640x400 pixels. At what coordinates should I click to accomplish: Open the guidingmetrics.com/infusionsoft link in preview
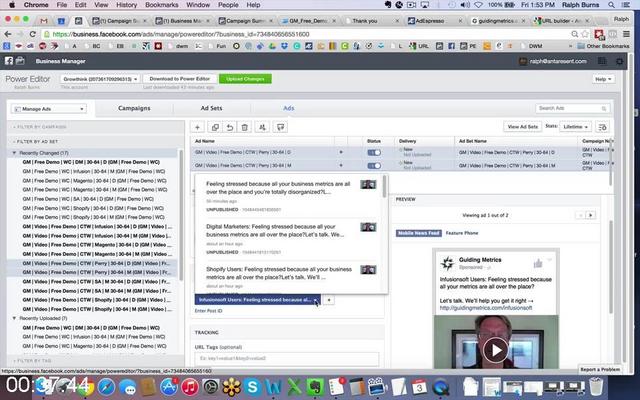(x=486, y=308)
